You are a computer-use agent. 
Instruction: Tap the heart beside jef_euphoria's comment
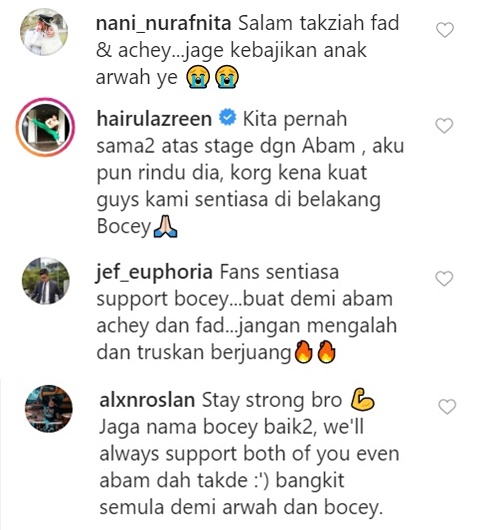(444, 279)
